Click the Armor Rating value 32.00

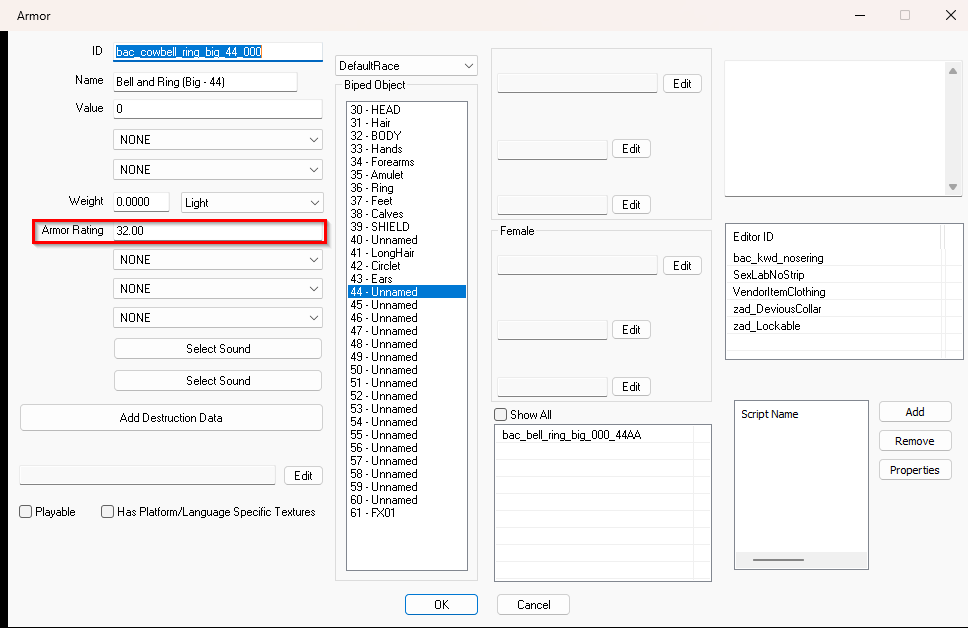(219, 230)
